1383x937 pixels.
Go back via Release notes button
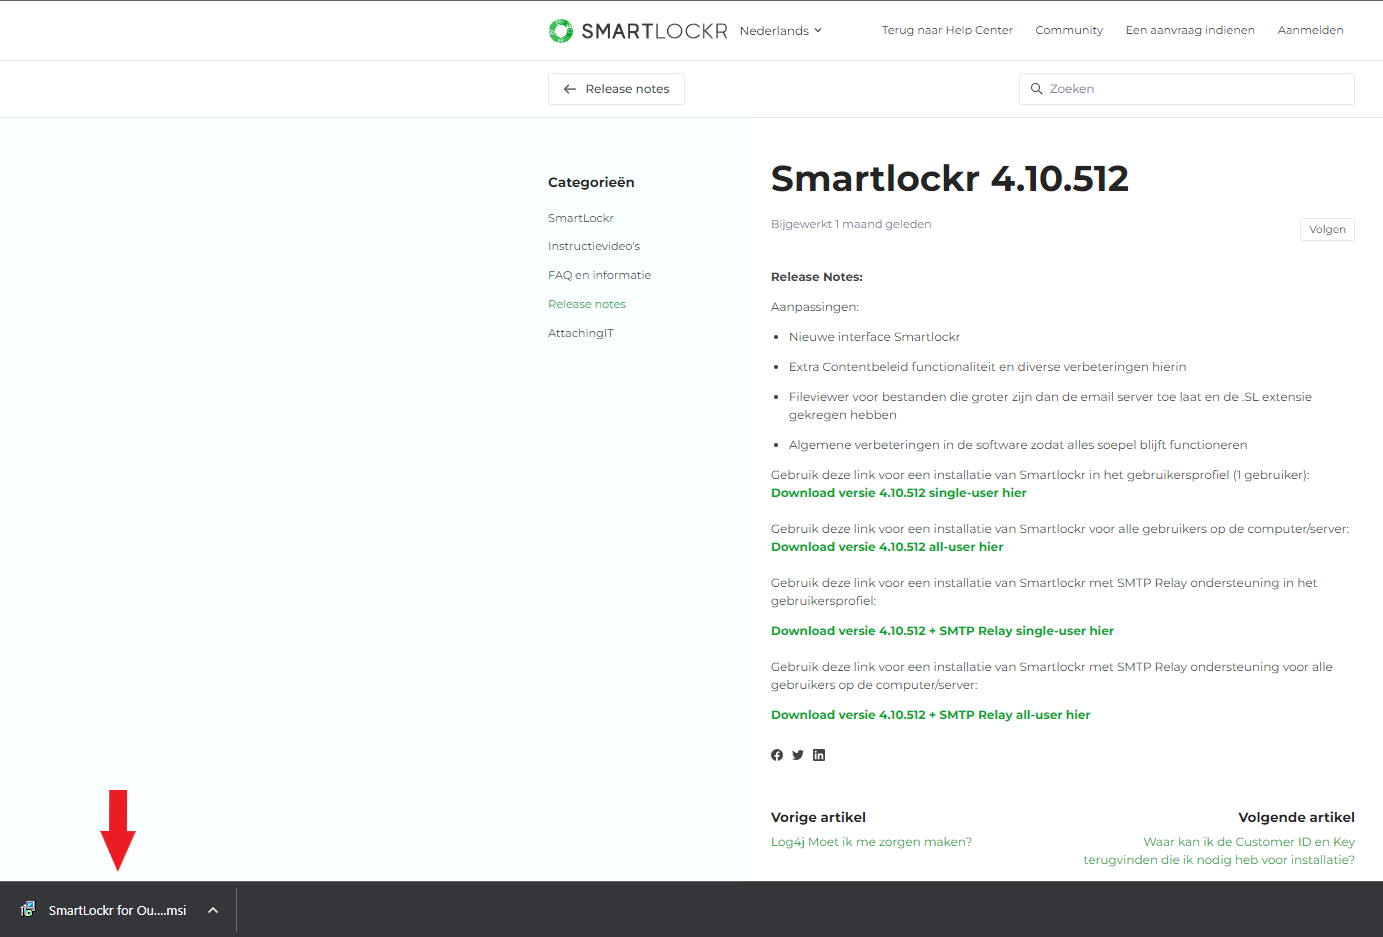click(x=616, y=89)
